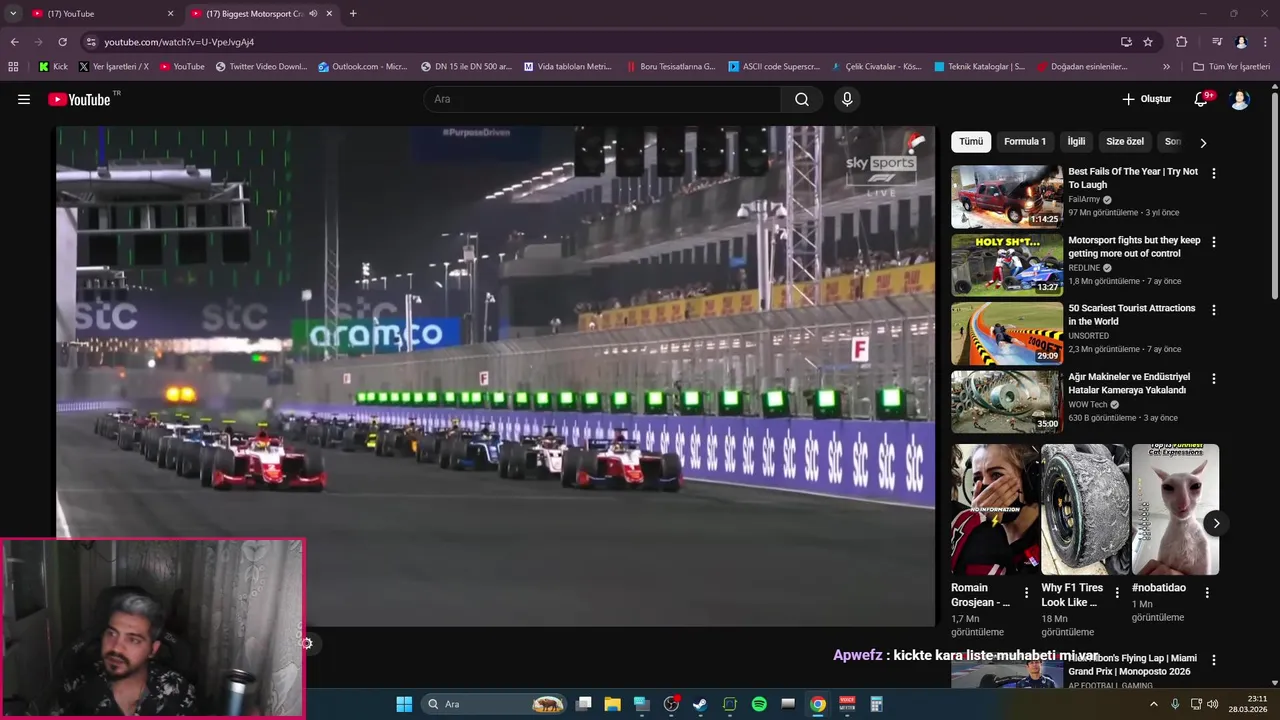Screen dimensions: 1280x720
Task: Open Chrome three-dot menu
Action: [1265, 42]
